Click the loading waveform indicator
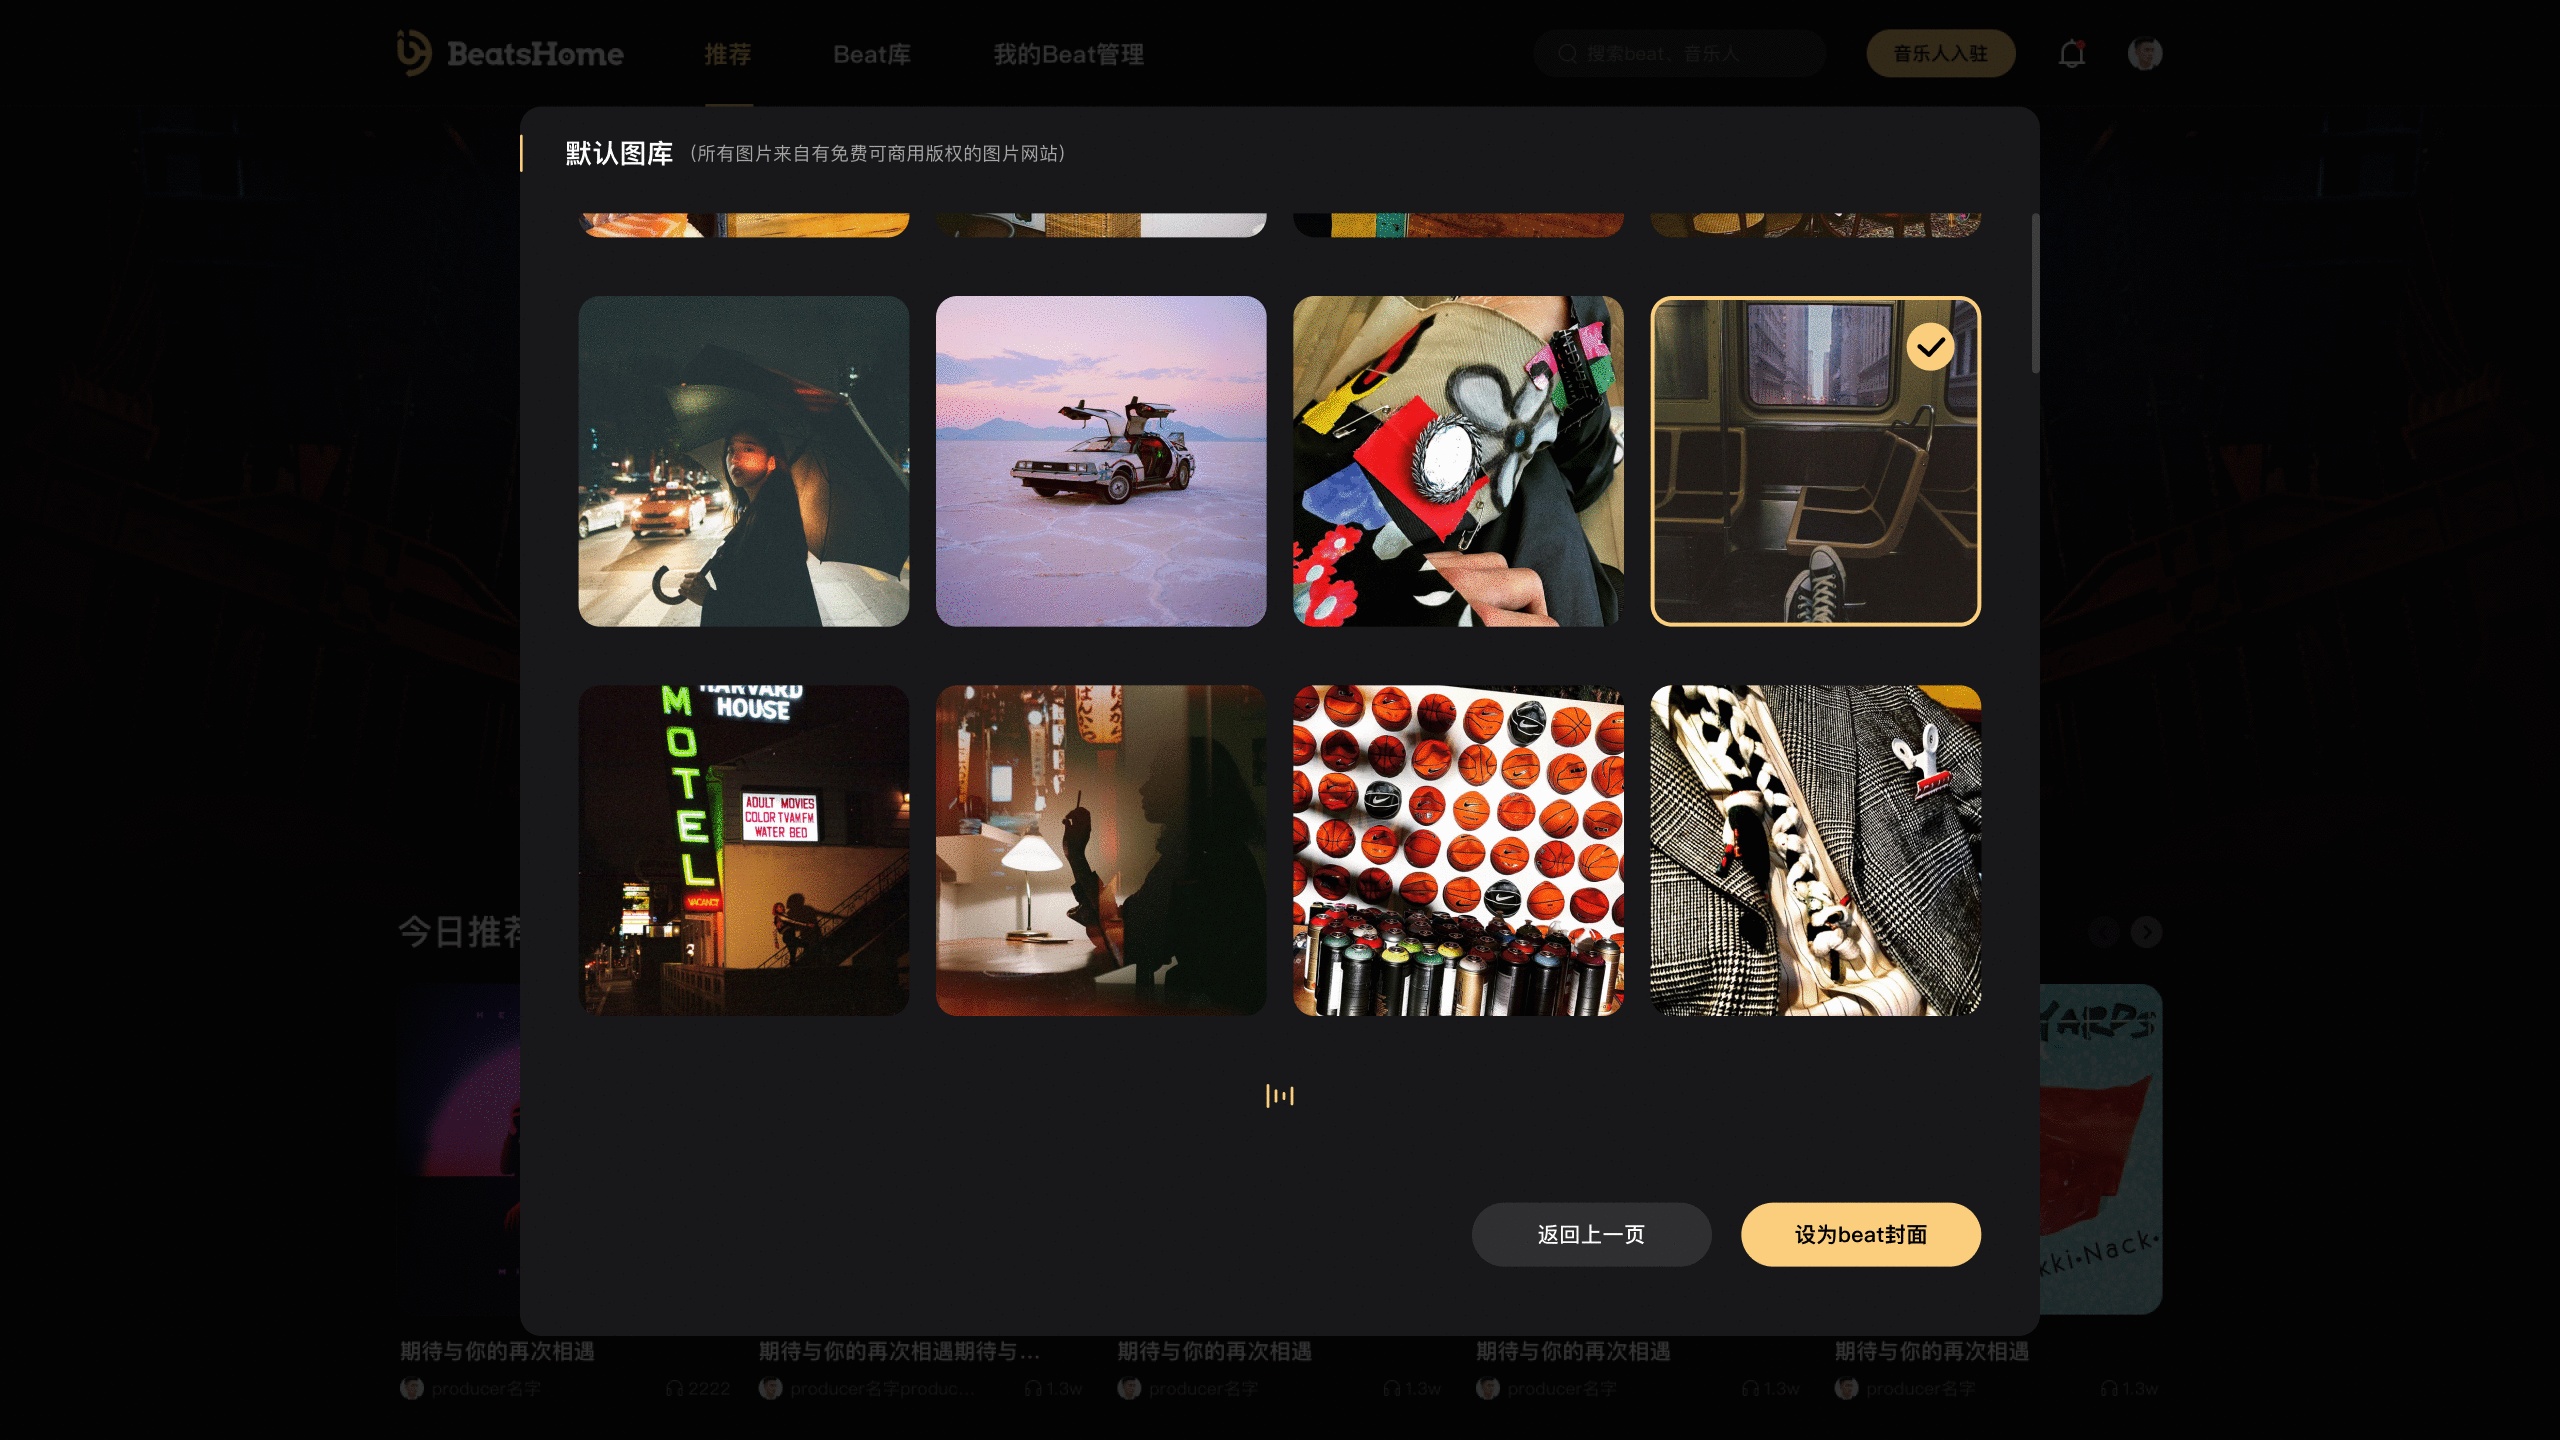Screen dimensions: 2560x1440 (x=1280, y=1096)
